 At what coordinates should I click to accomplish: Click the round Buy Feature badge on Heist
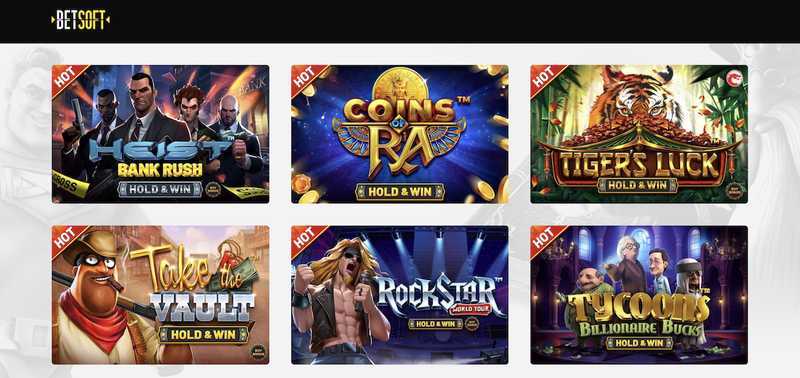coord(214,189)
